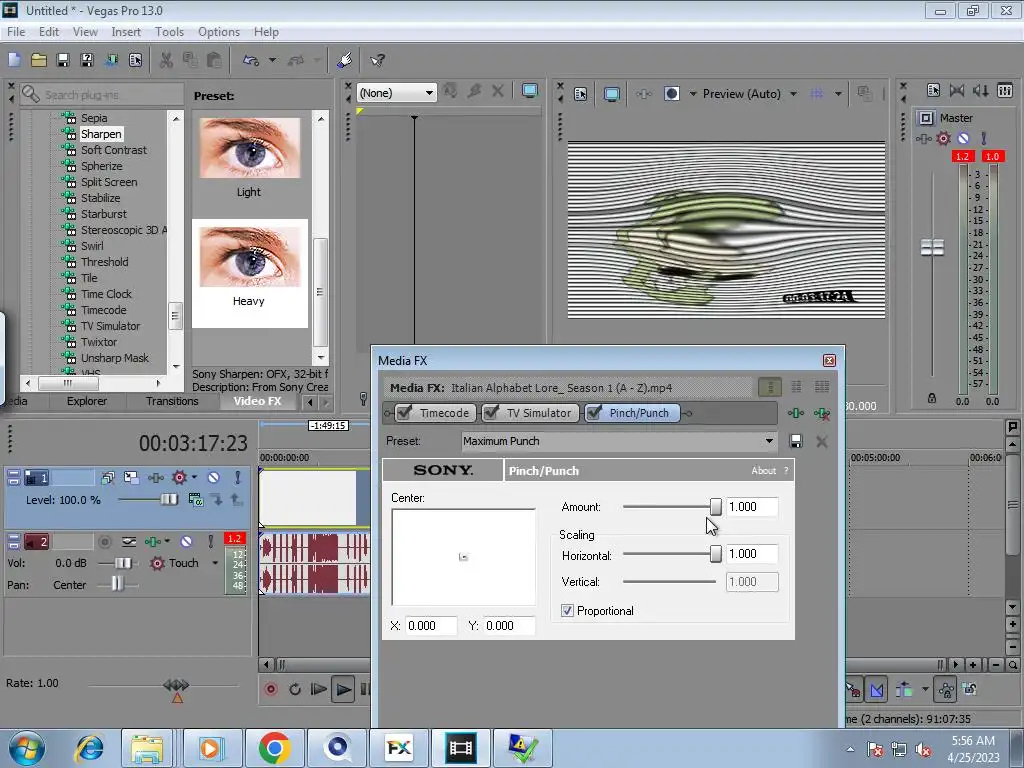Select the Unsharp Mask plug-in
1024x768 pixels.
[x=115, y=358]
